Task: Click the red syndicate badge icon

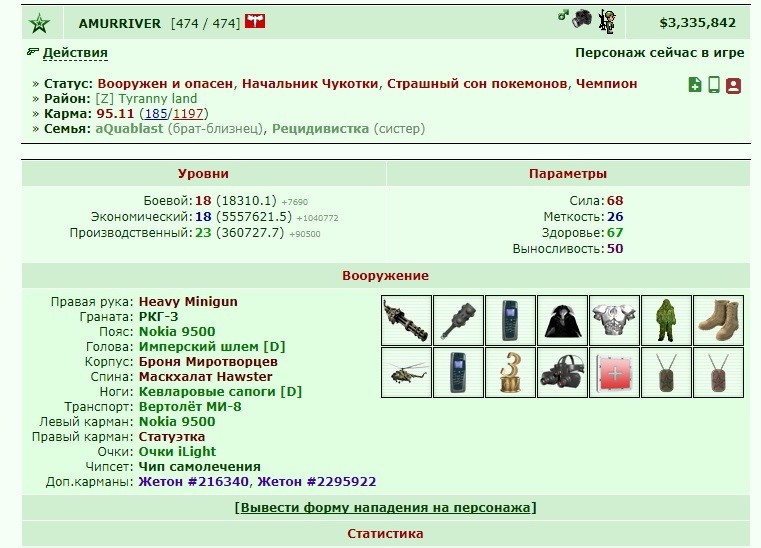Action: click(x=255, y=21)
